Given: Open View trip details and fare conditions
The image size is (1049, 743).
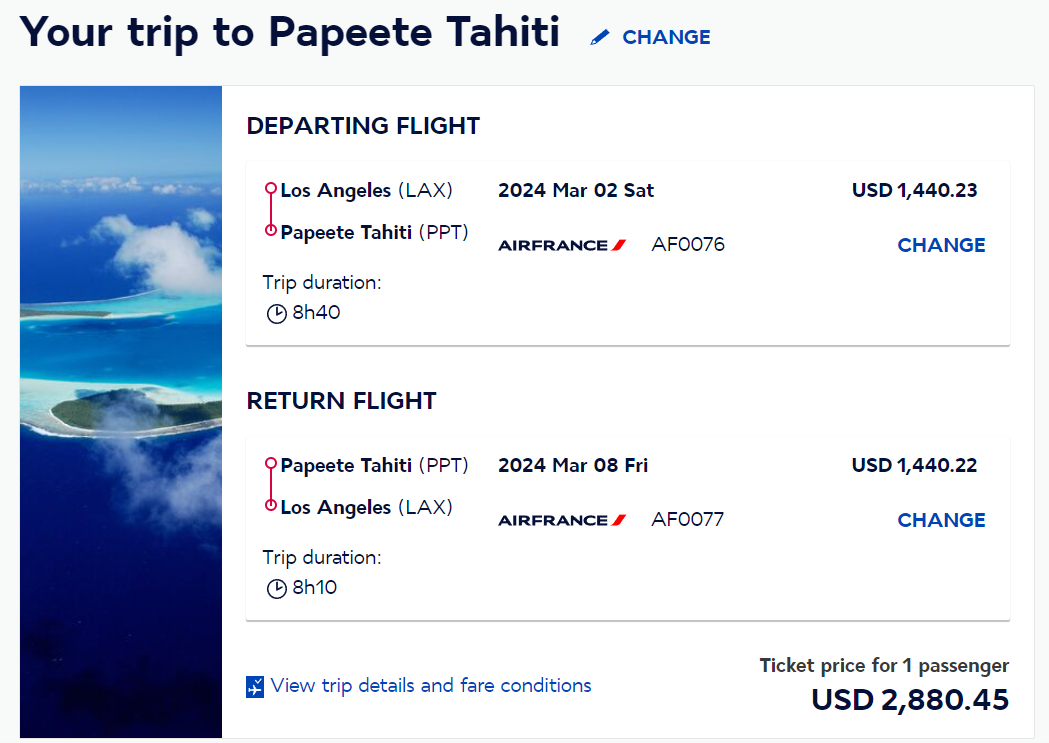Looking at the screenshot, I should (x=431, y=685).
